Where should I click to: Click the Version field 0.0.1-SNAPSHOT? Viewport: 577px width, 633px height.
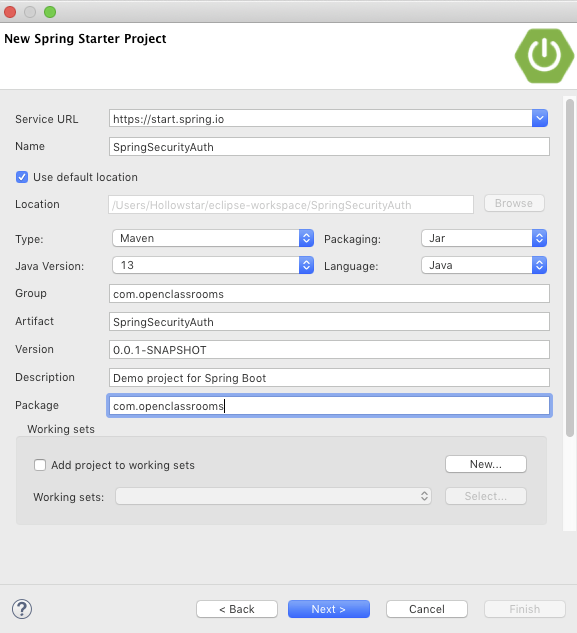point(329,350)
